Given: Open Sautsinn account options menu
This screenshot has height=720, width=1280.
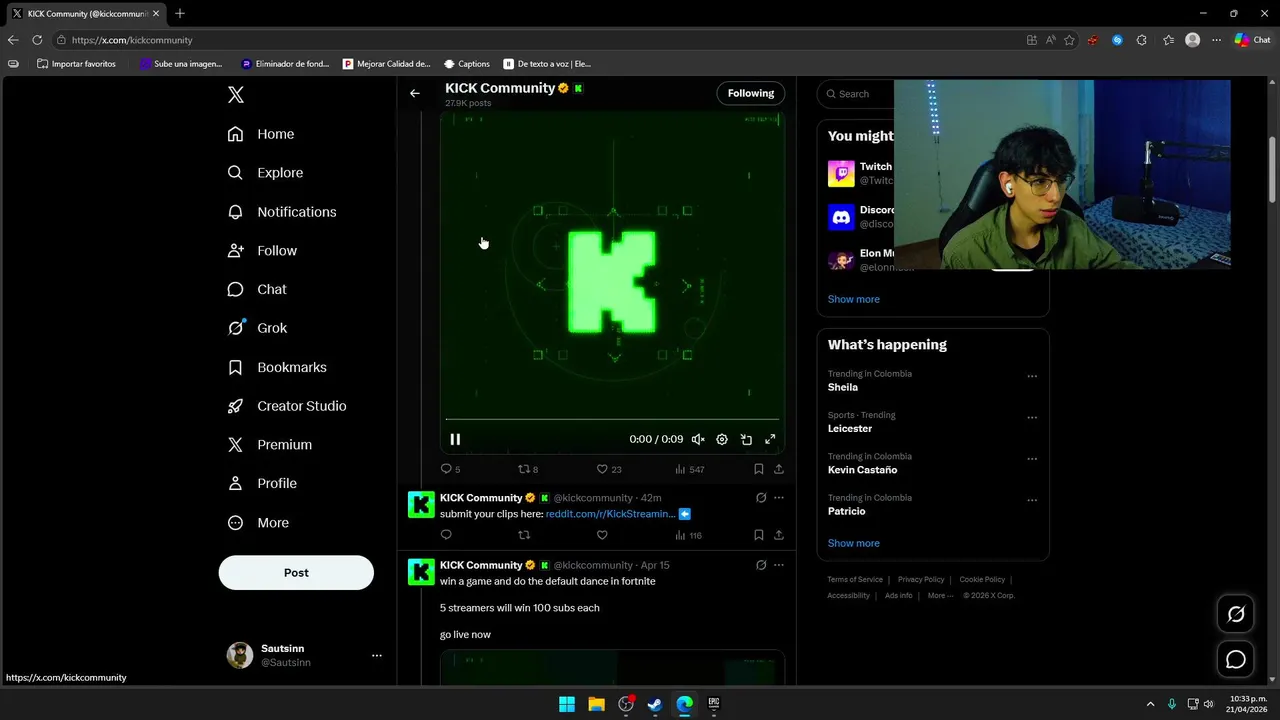Looking at the screenshot, I should click(x=377, y=655).
